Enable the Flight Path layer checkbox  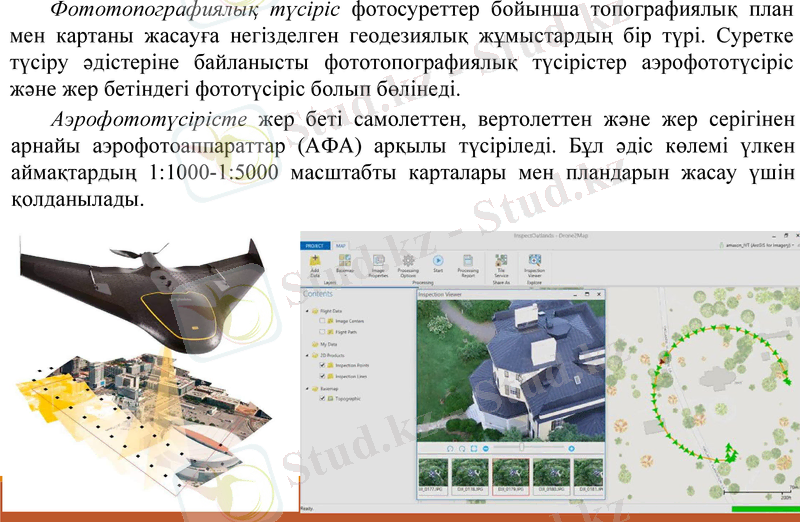coord(322,332)
